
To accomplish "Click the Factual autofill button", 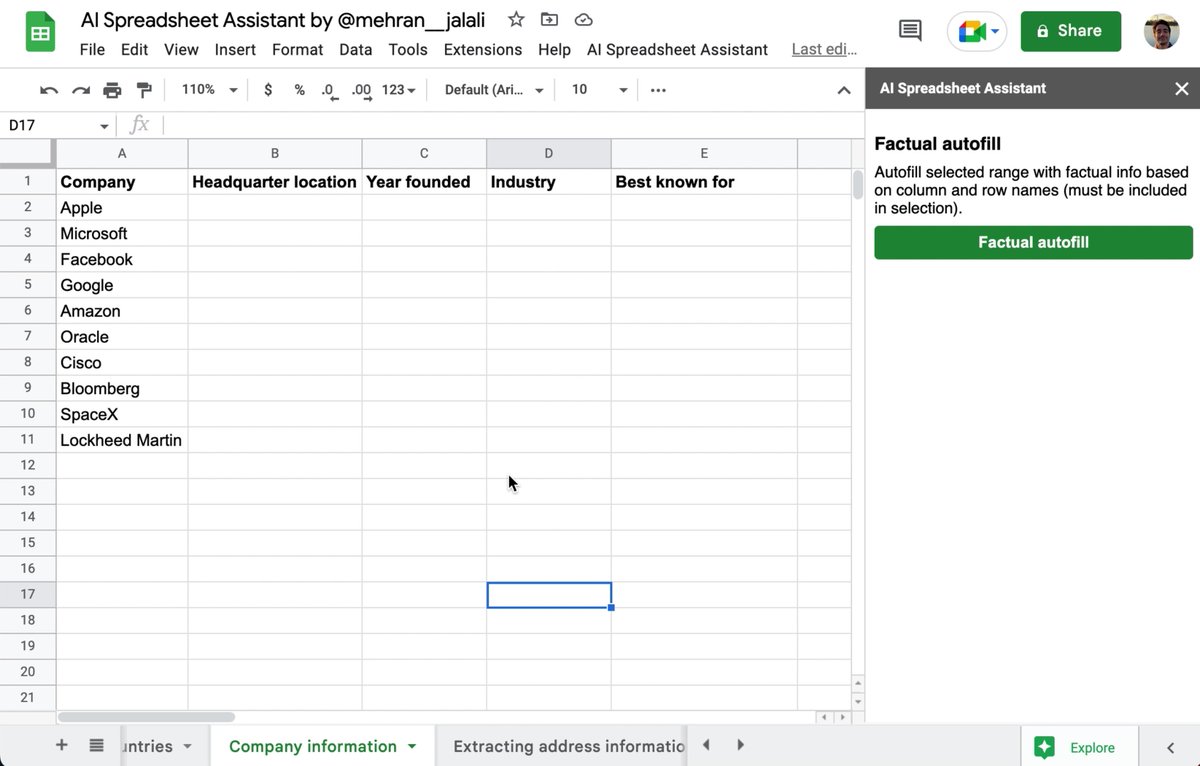I will pyautogui.click(x=1033, y=242).
